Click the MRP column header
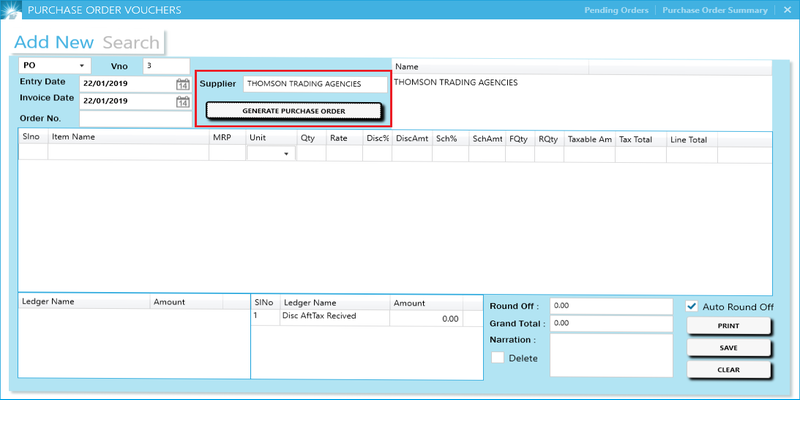The height and width of the screenshot is (435, 800). 227,138
